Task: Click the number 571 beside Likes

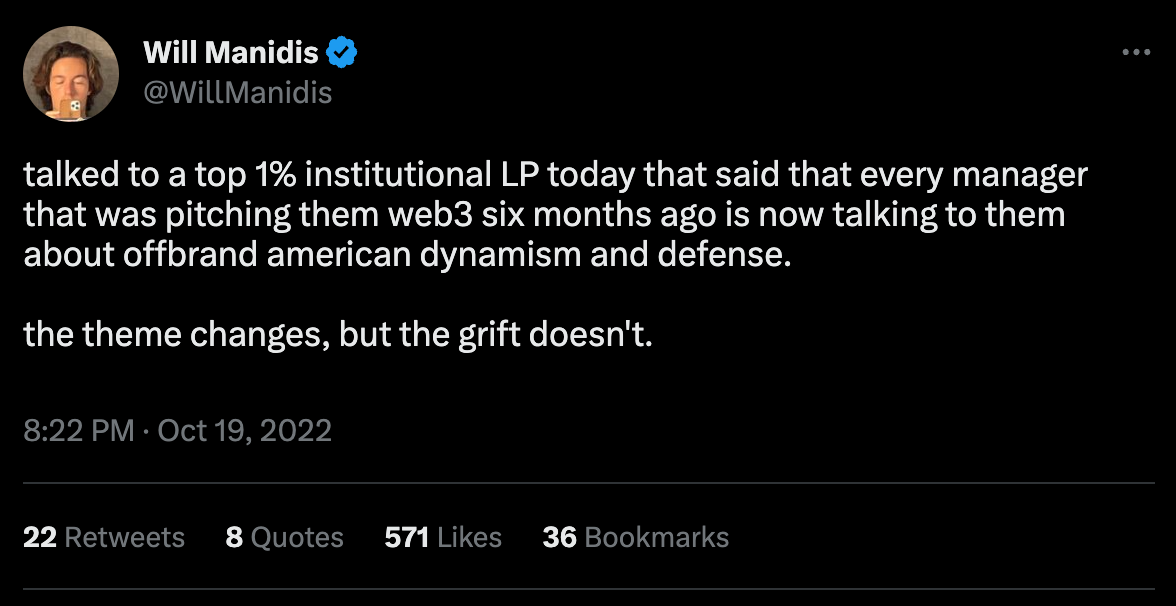Action: [x=406, y=537]
